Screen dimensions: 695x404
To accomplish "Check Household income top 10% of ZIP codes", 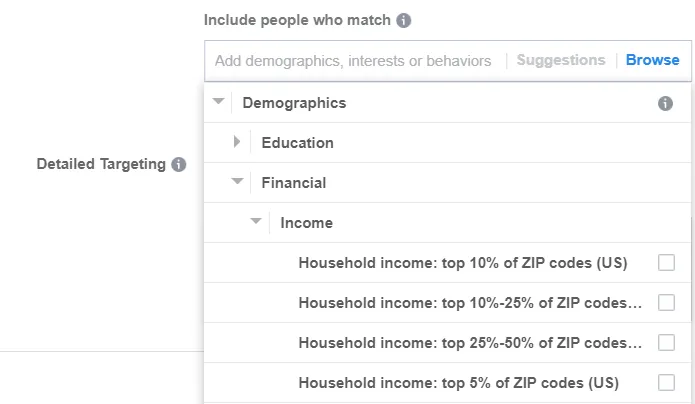I will click(666, 263).
